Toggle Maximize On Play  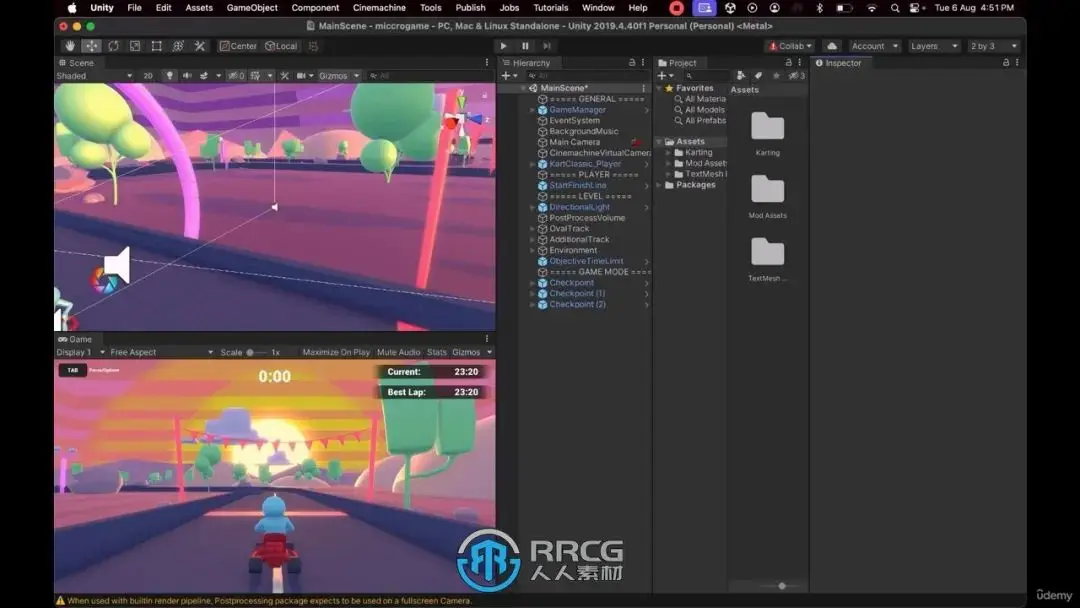click(x=336, y=352)
